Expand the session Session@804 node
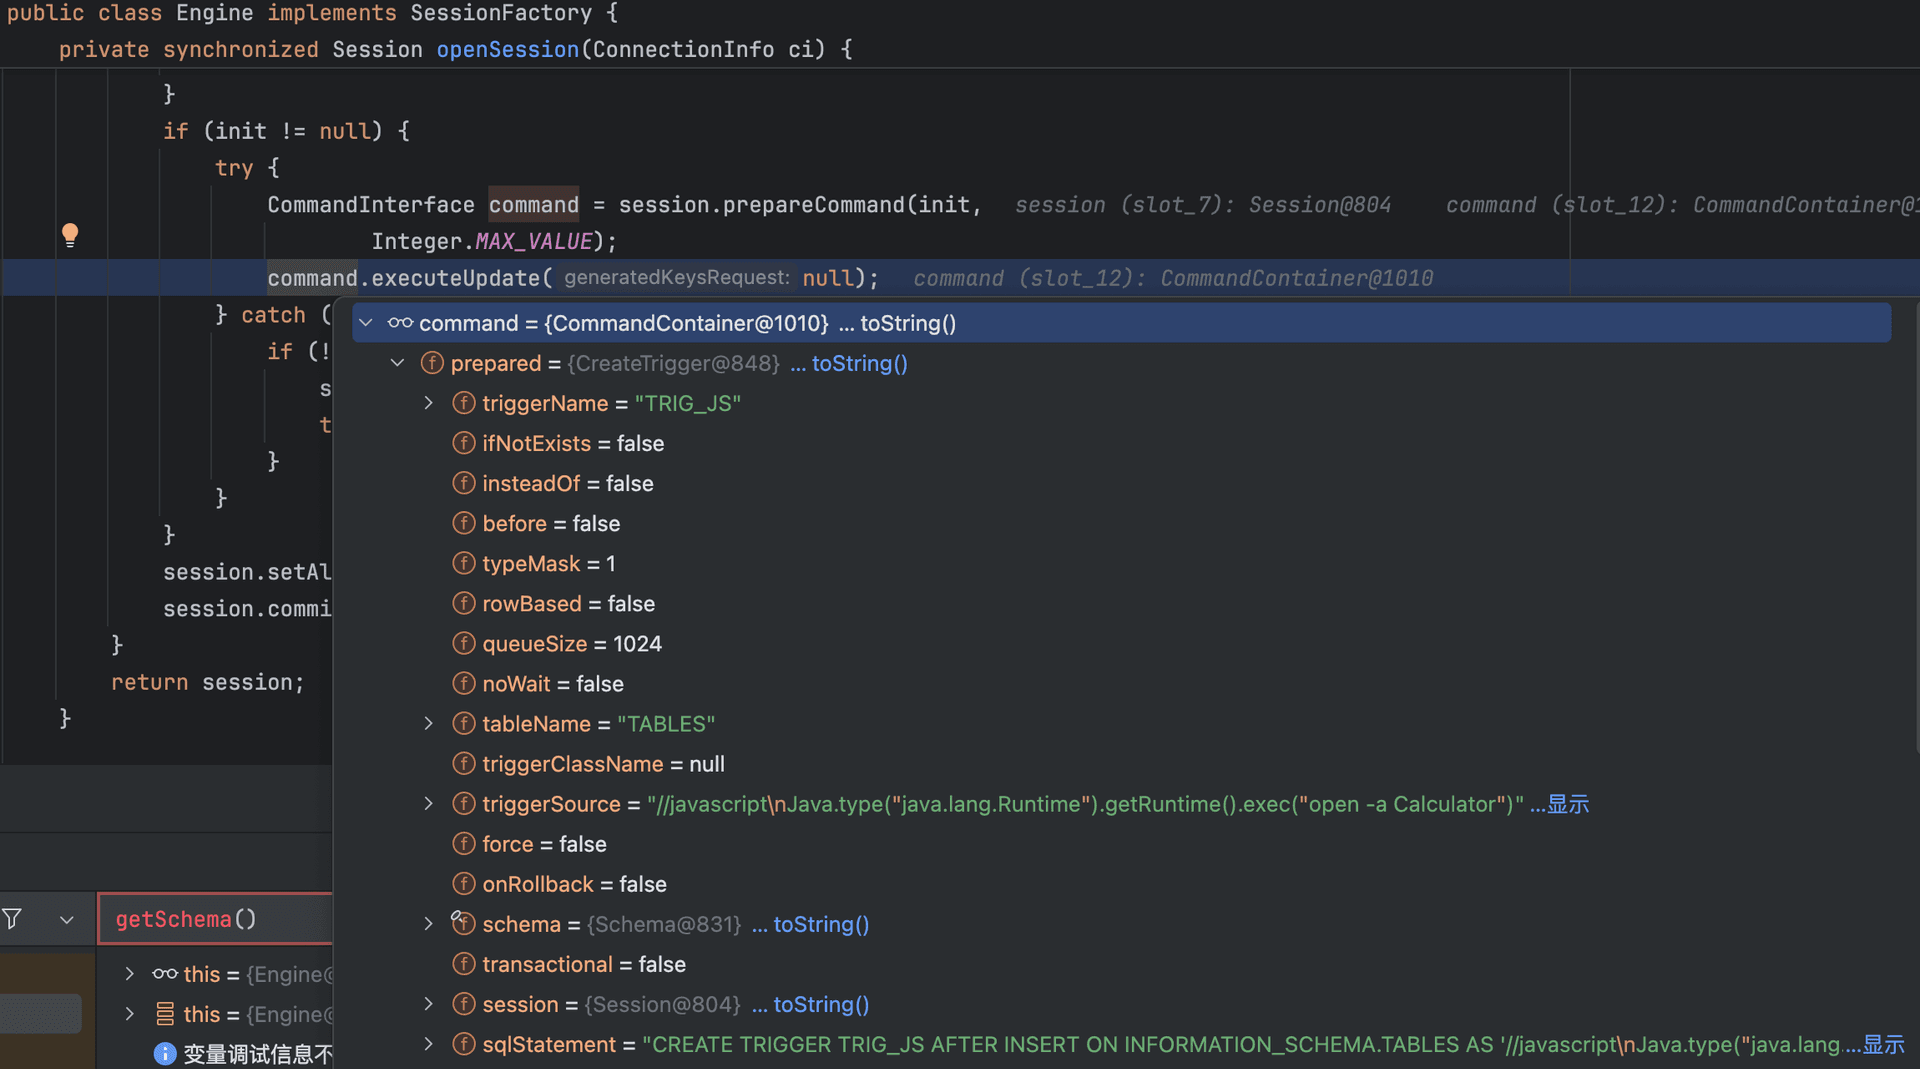Screen dimensions: 1920x1069 point(429,1003)
